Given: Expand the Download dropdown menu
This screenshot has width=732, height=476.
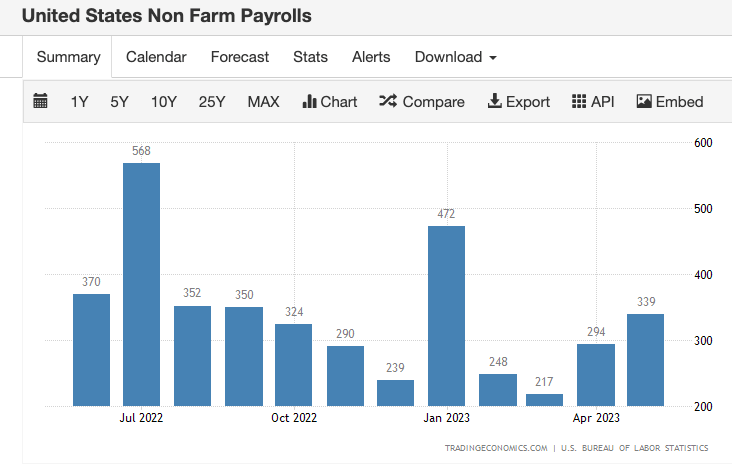Looking at the screenshot, I should (x=455, y=57).
